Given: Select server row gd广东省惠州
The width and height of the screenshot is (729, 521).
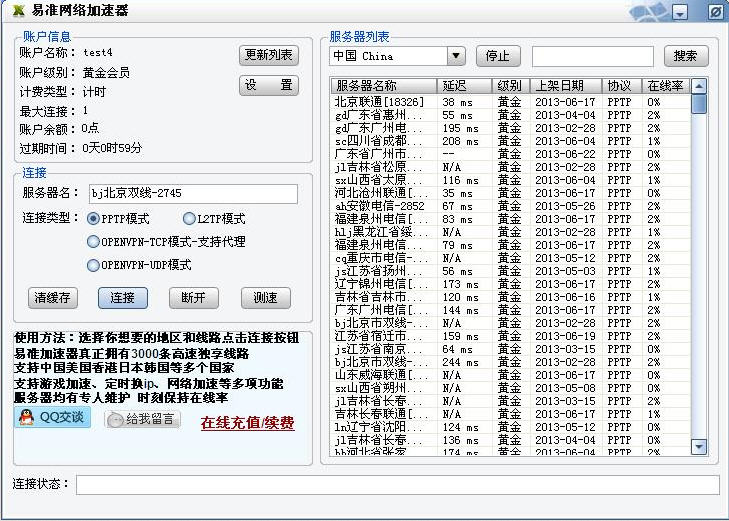Looking at the screenshot, I should point(510,115).
